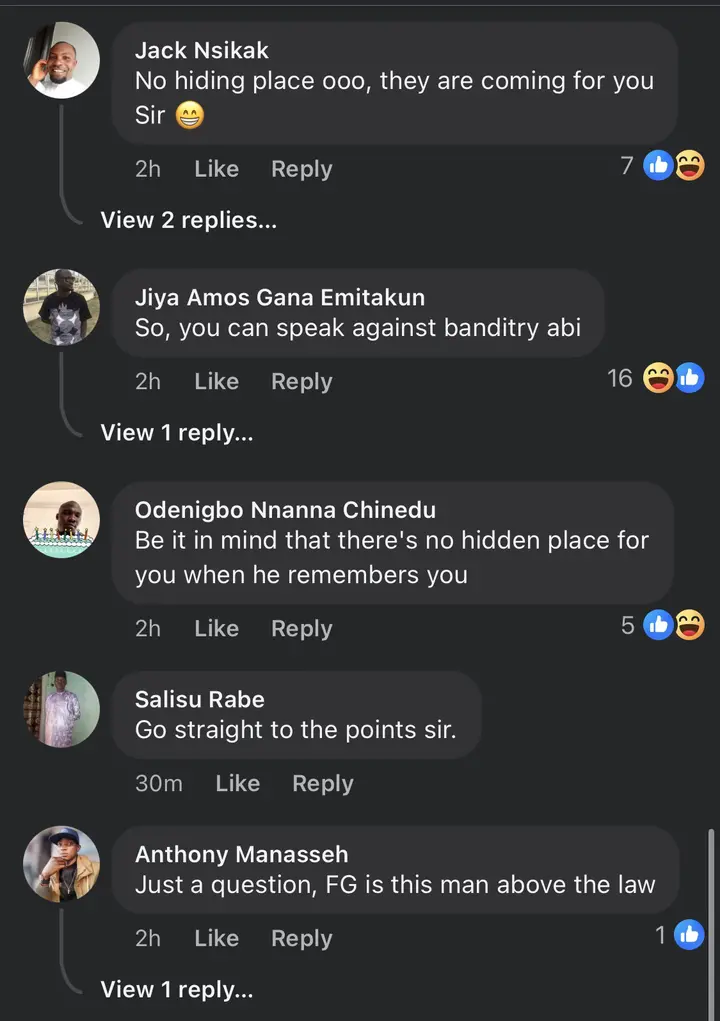Open Jiya Amos Gana Emitakun's avatar
This screenshot has height=1021, width=720.
[x=62, y=307]
